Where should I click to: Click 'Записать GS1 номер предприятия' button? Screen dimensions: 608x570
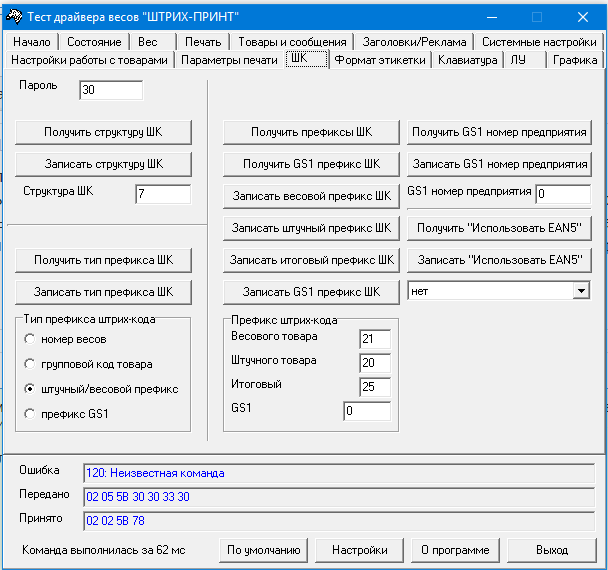pyautogui.click(x=499, y=164)
